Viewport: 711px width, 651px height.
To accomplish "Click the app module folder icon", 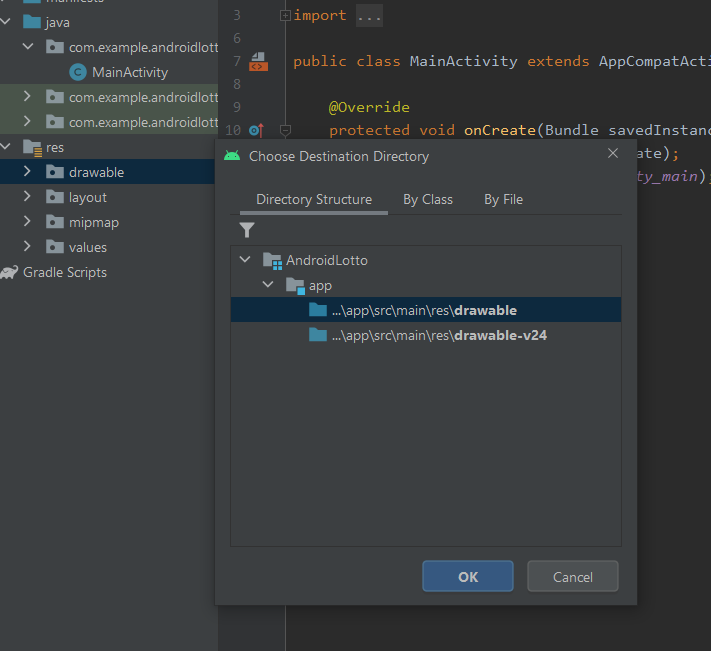I will click(x=295, y=286).
